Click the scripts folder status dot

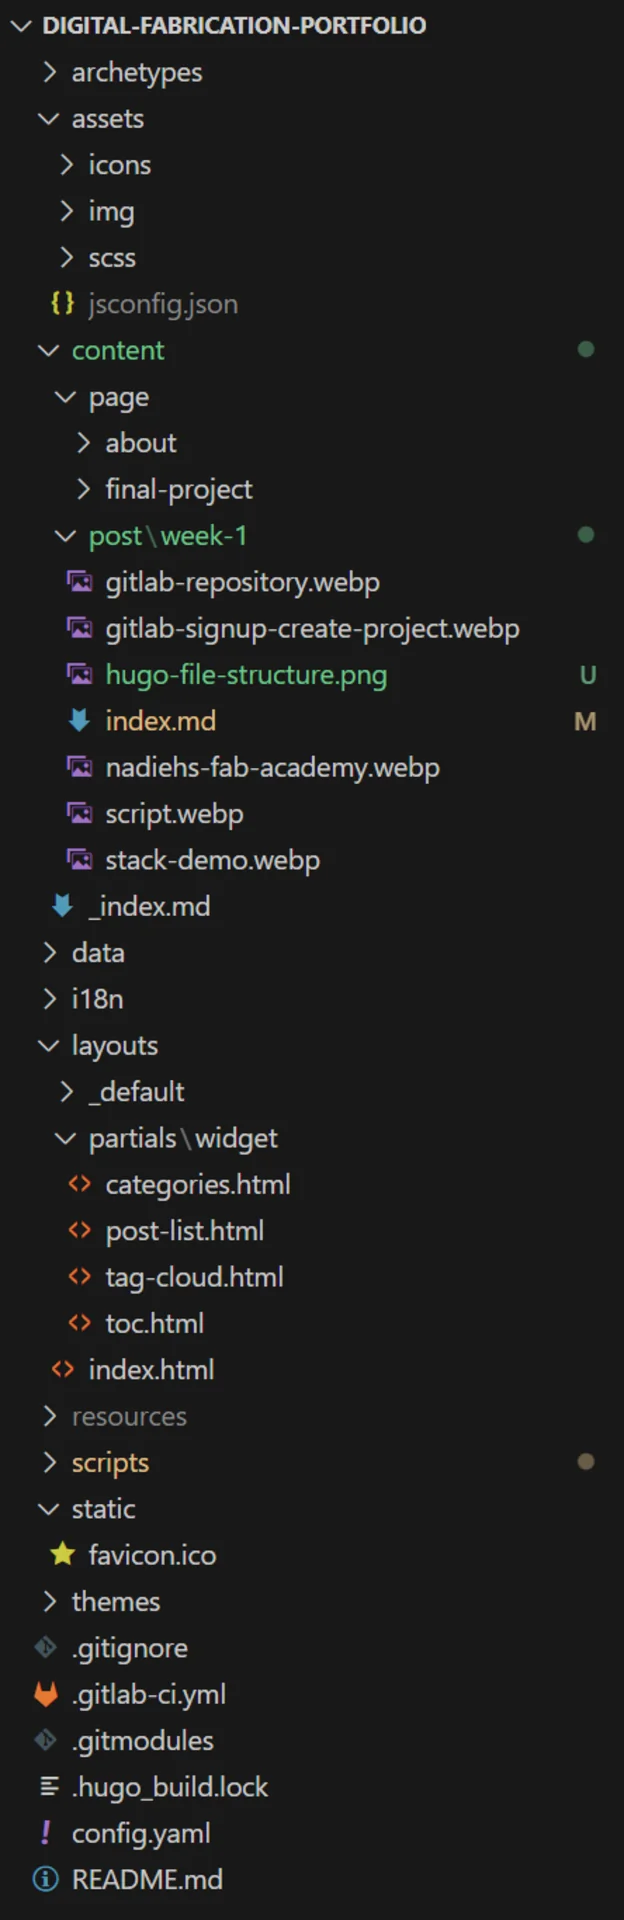[586, 1462]
